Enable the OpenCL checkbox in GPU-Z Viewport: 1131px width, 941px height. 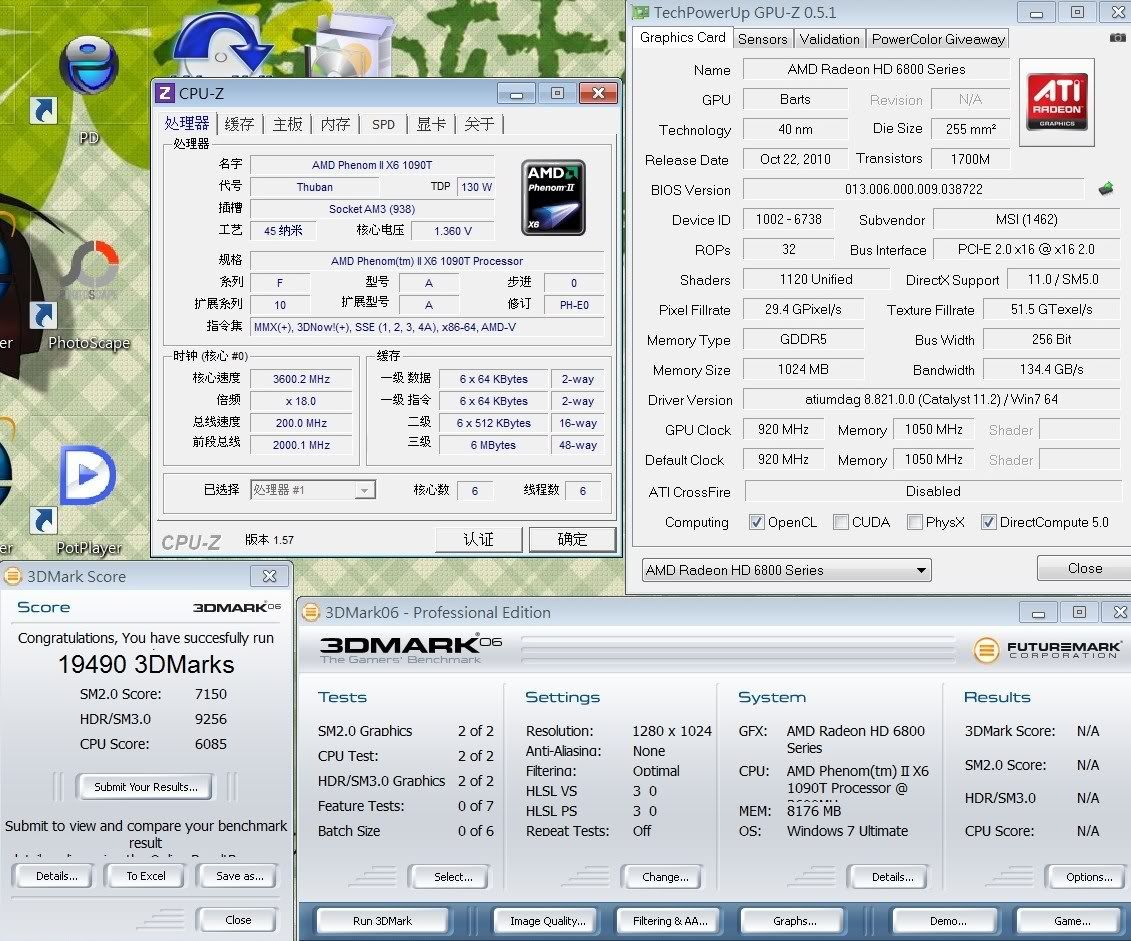[757, 522]
